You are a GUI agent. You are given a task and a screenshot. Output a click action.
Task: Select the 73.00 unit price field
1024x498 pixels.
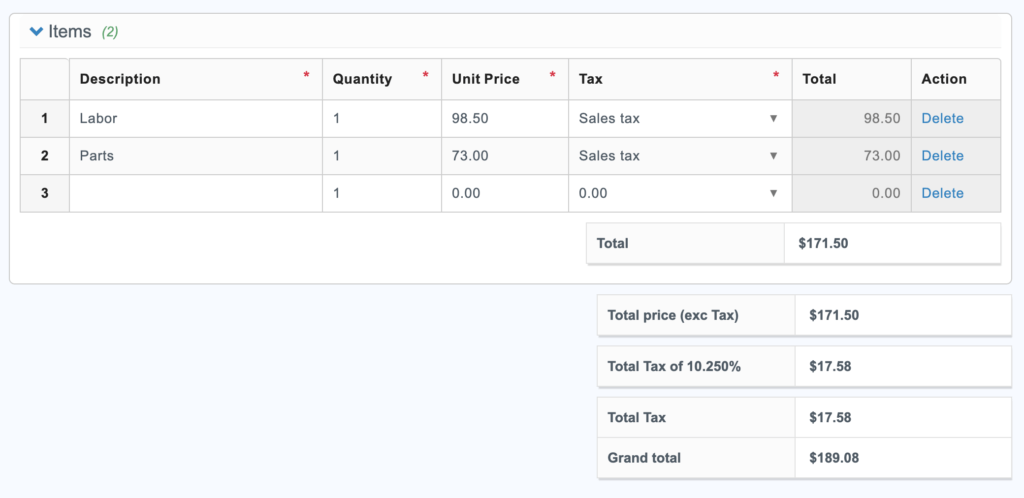(x=504, y=156)
